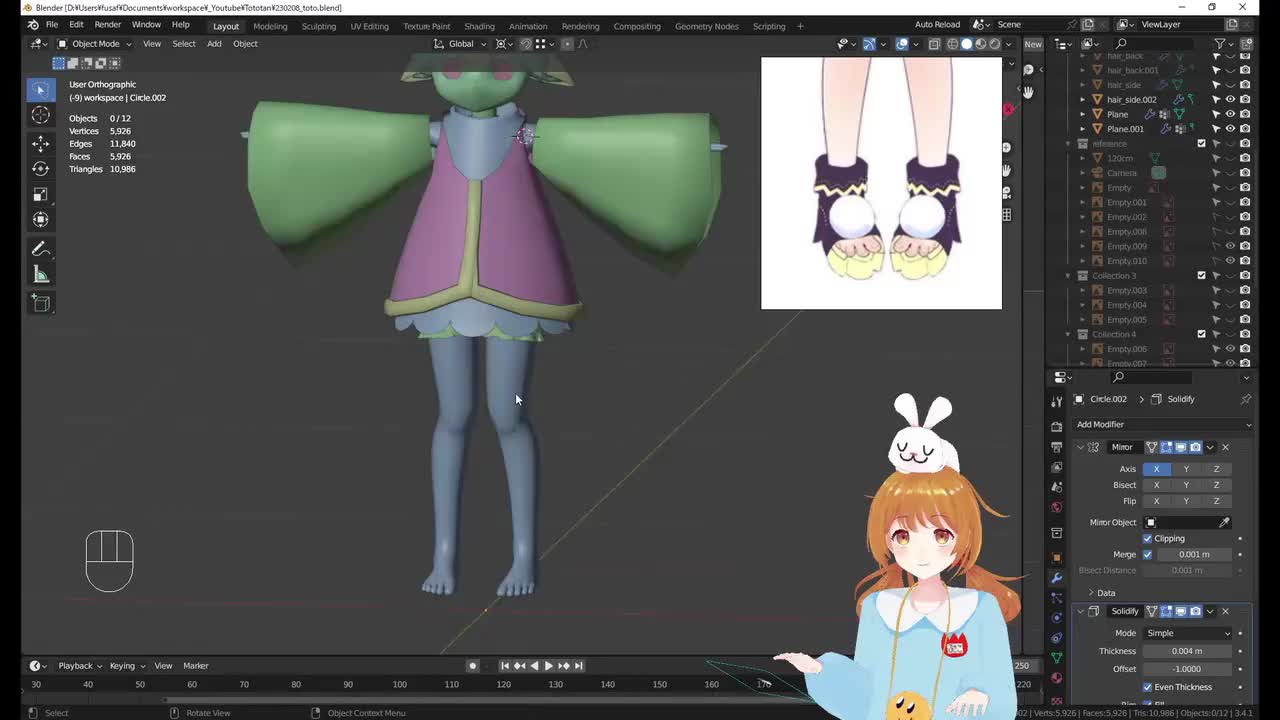
Task: Adjust the Solidify Offset field
Action: click(x=1188, y=669)
